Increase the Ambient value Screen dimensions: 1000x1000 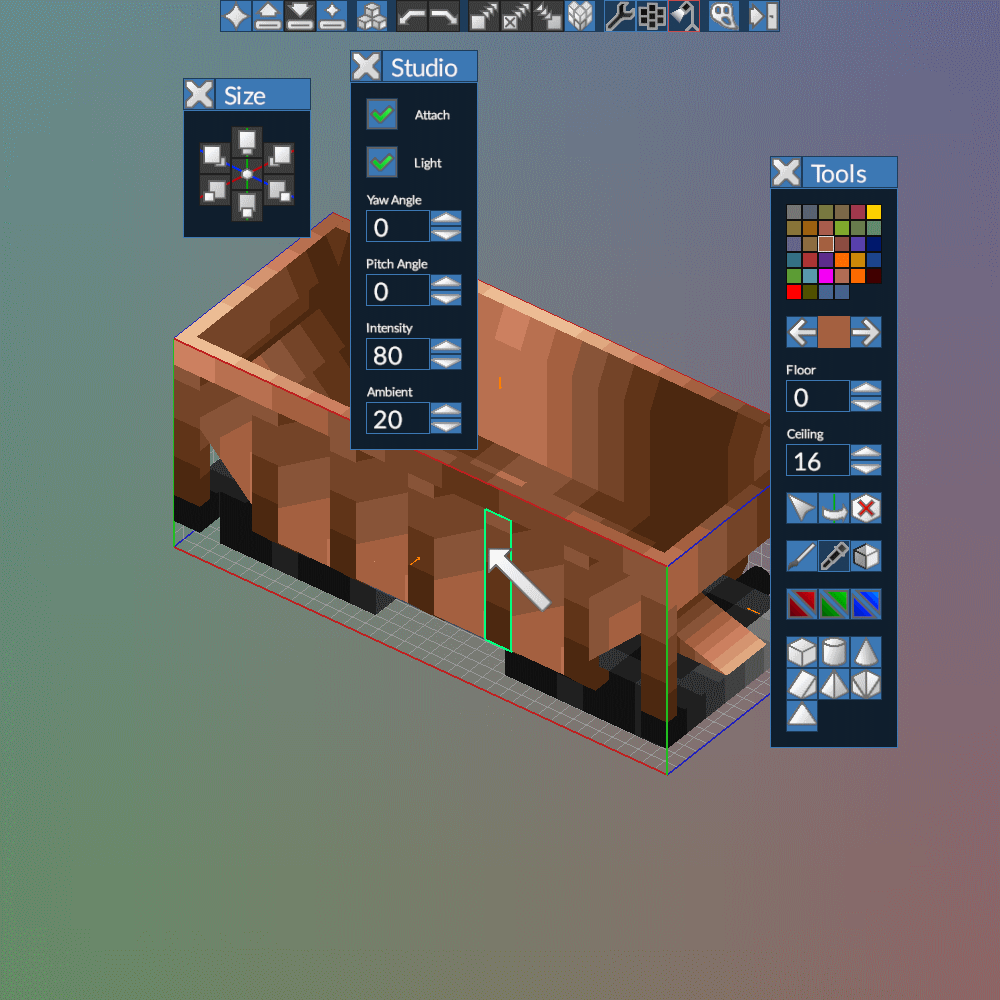[x=446, y=410]
